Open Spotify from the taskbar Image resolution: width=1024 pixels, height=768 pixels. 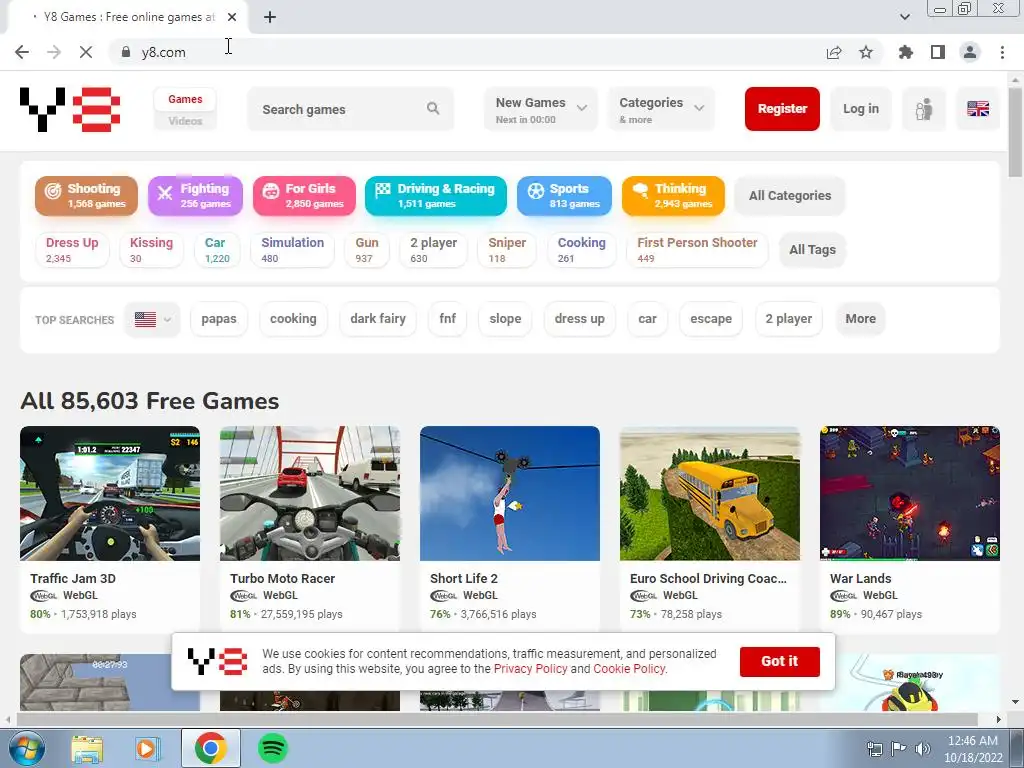(x=273, y=748)
